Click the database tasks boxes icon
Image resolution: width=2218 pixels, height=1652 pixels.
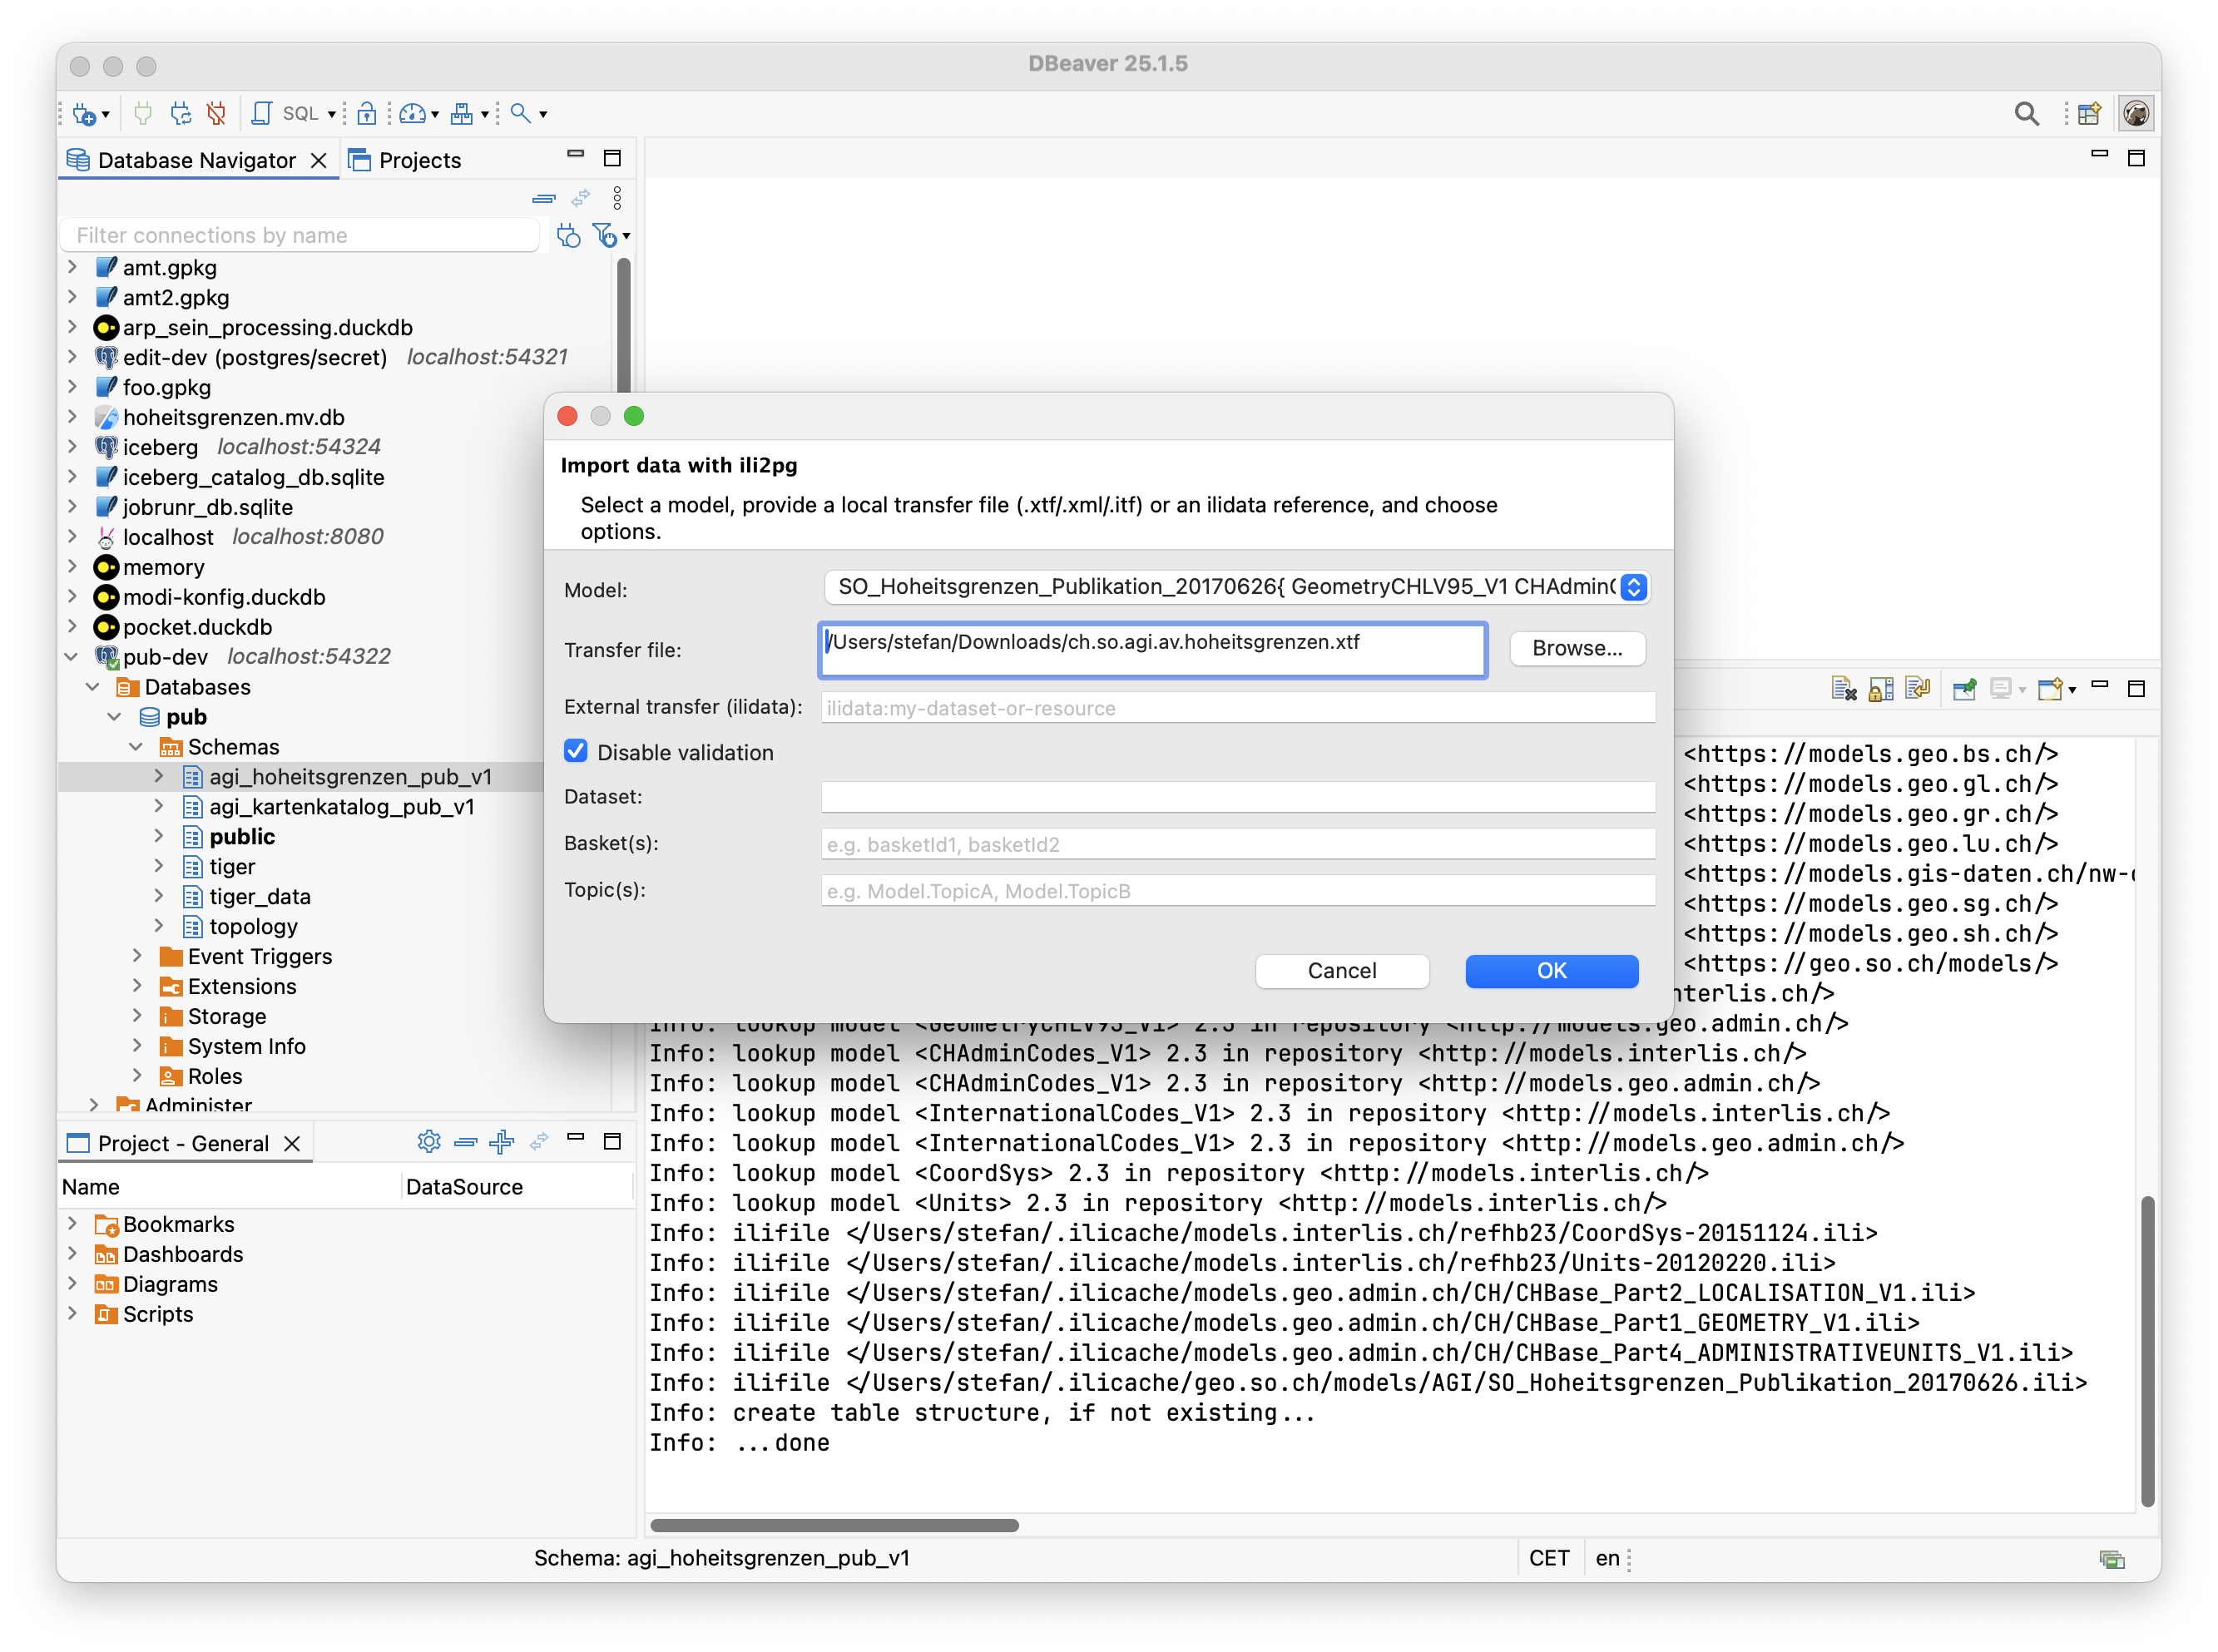pyautogui.click(x=461, y=113)
